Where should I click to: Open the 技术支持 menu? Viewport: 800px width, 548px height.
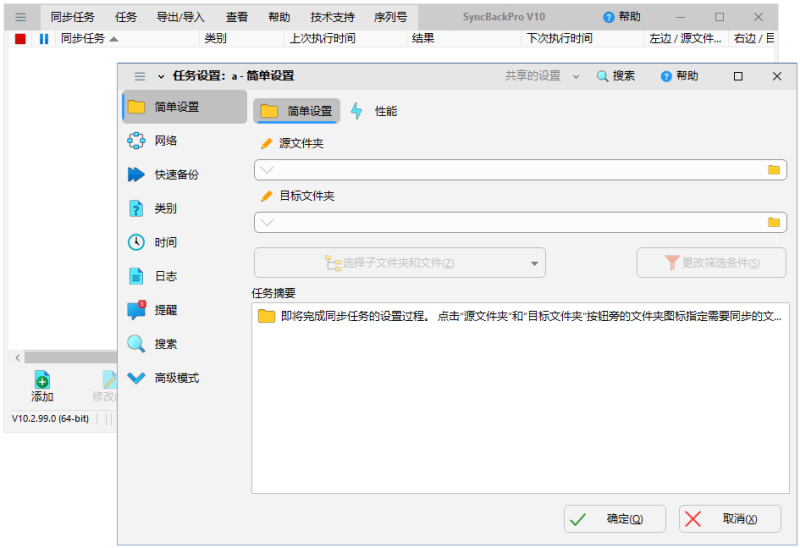tap(333, 17)
